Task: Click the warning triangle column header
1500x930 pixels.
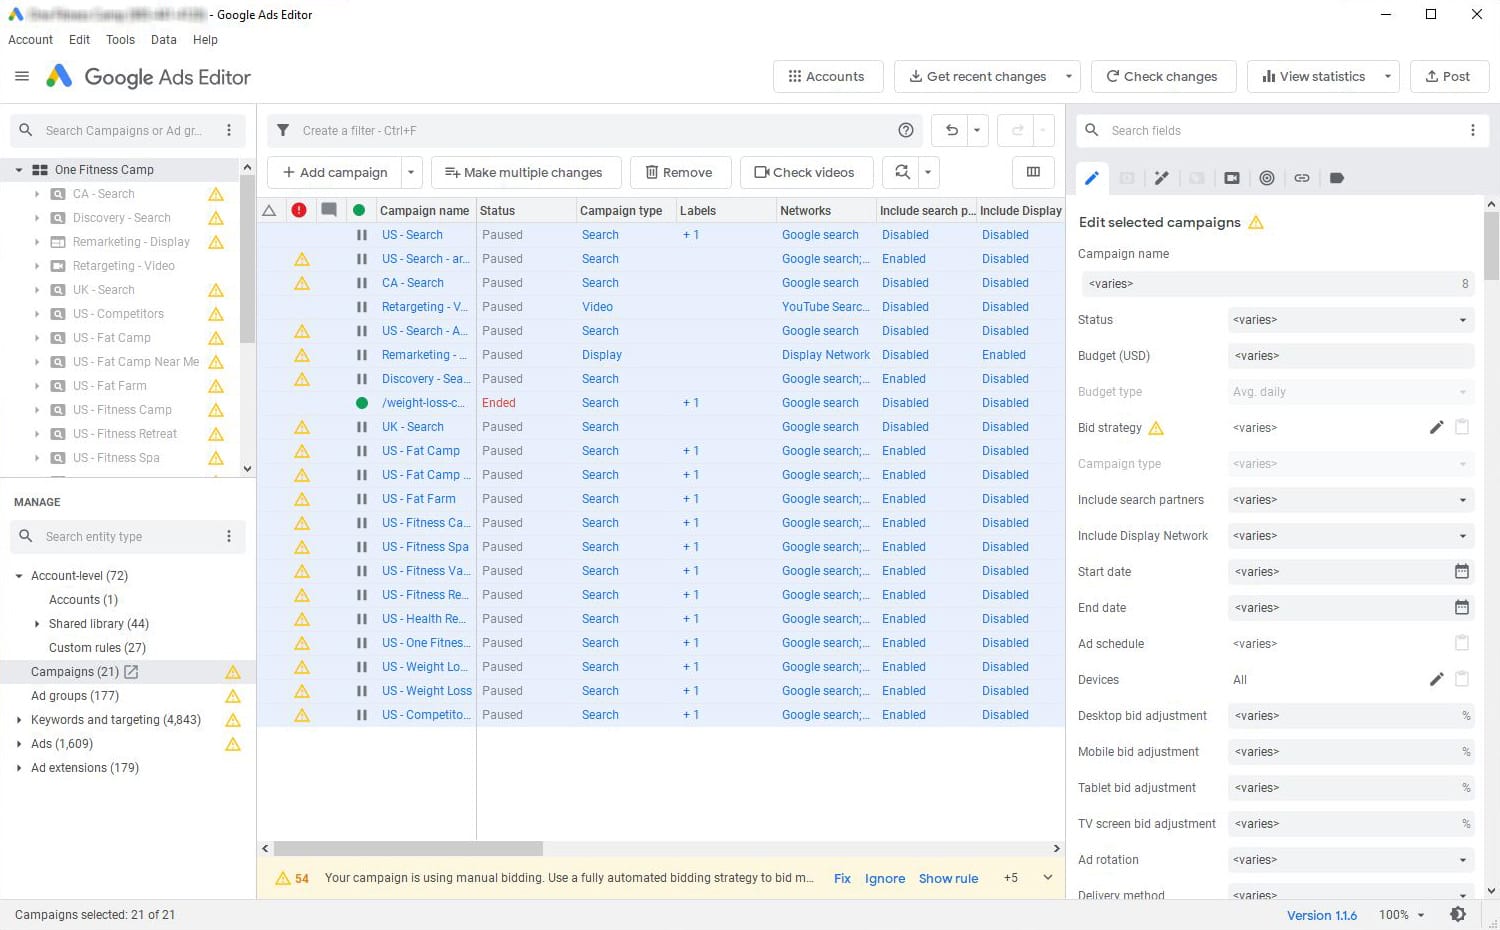Action: pyautogui.click(x=269, y=210)
